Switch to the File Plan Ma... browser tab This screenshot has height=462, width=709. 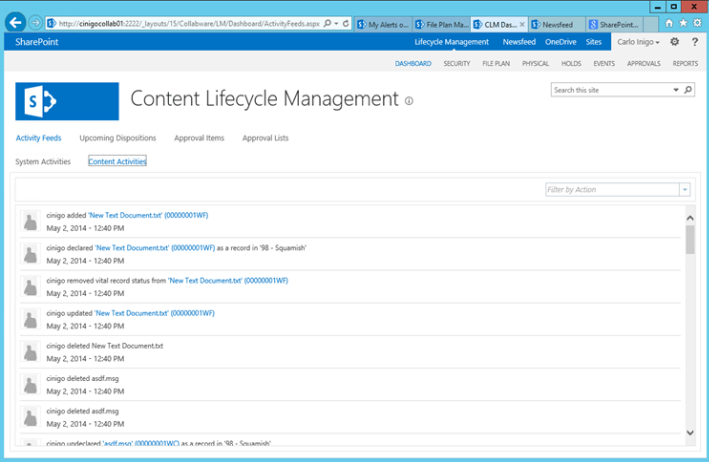pyautogui.click(x=442, y=24)
